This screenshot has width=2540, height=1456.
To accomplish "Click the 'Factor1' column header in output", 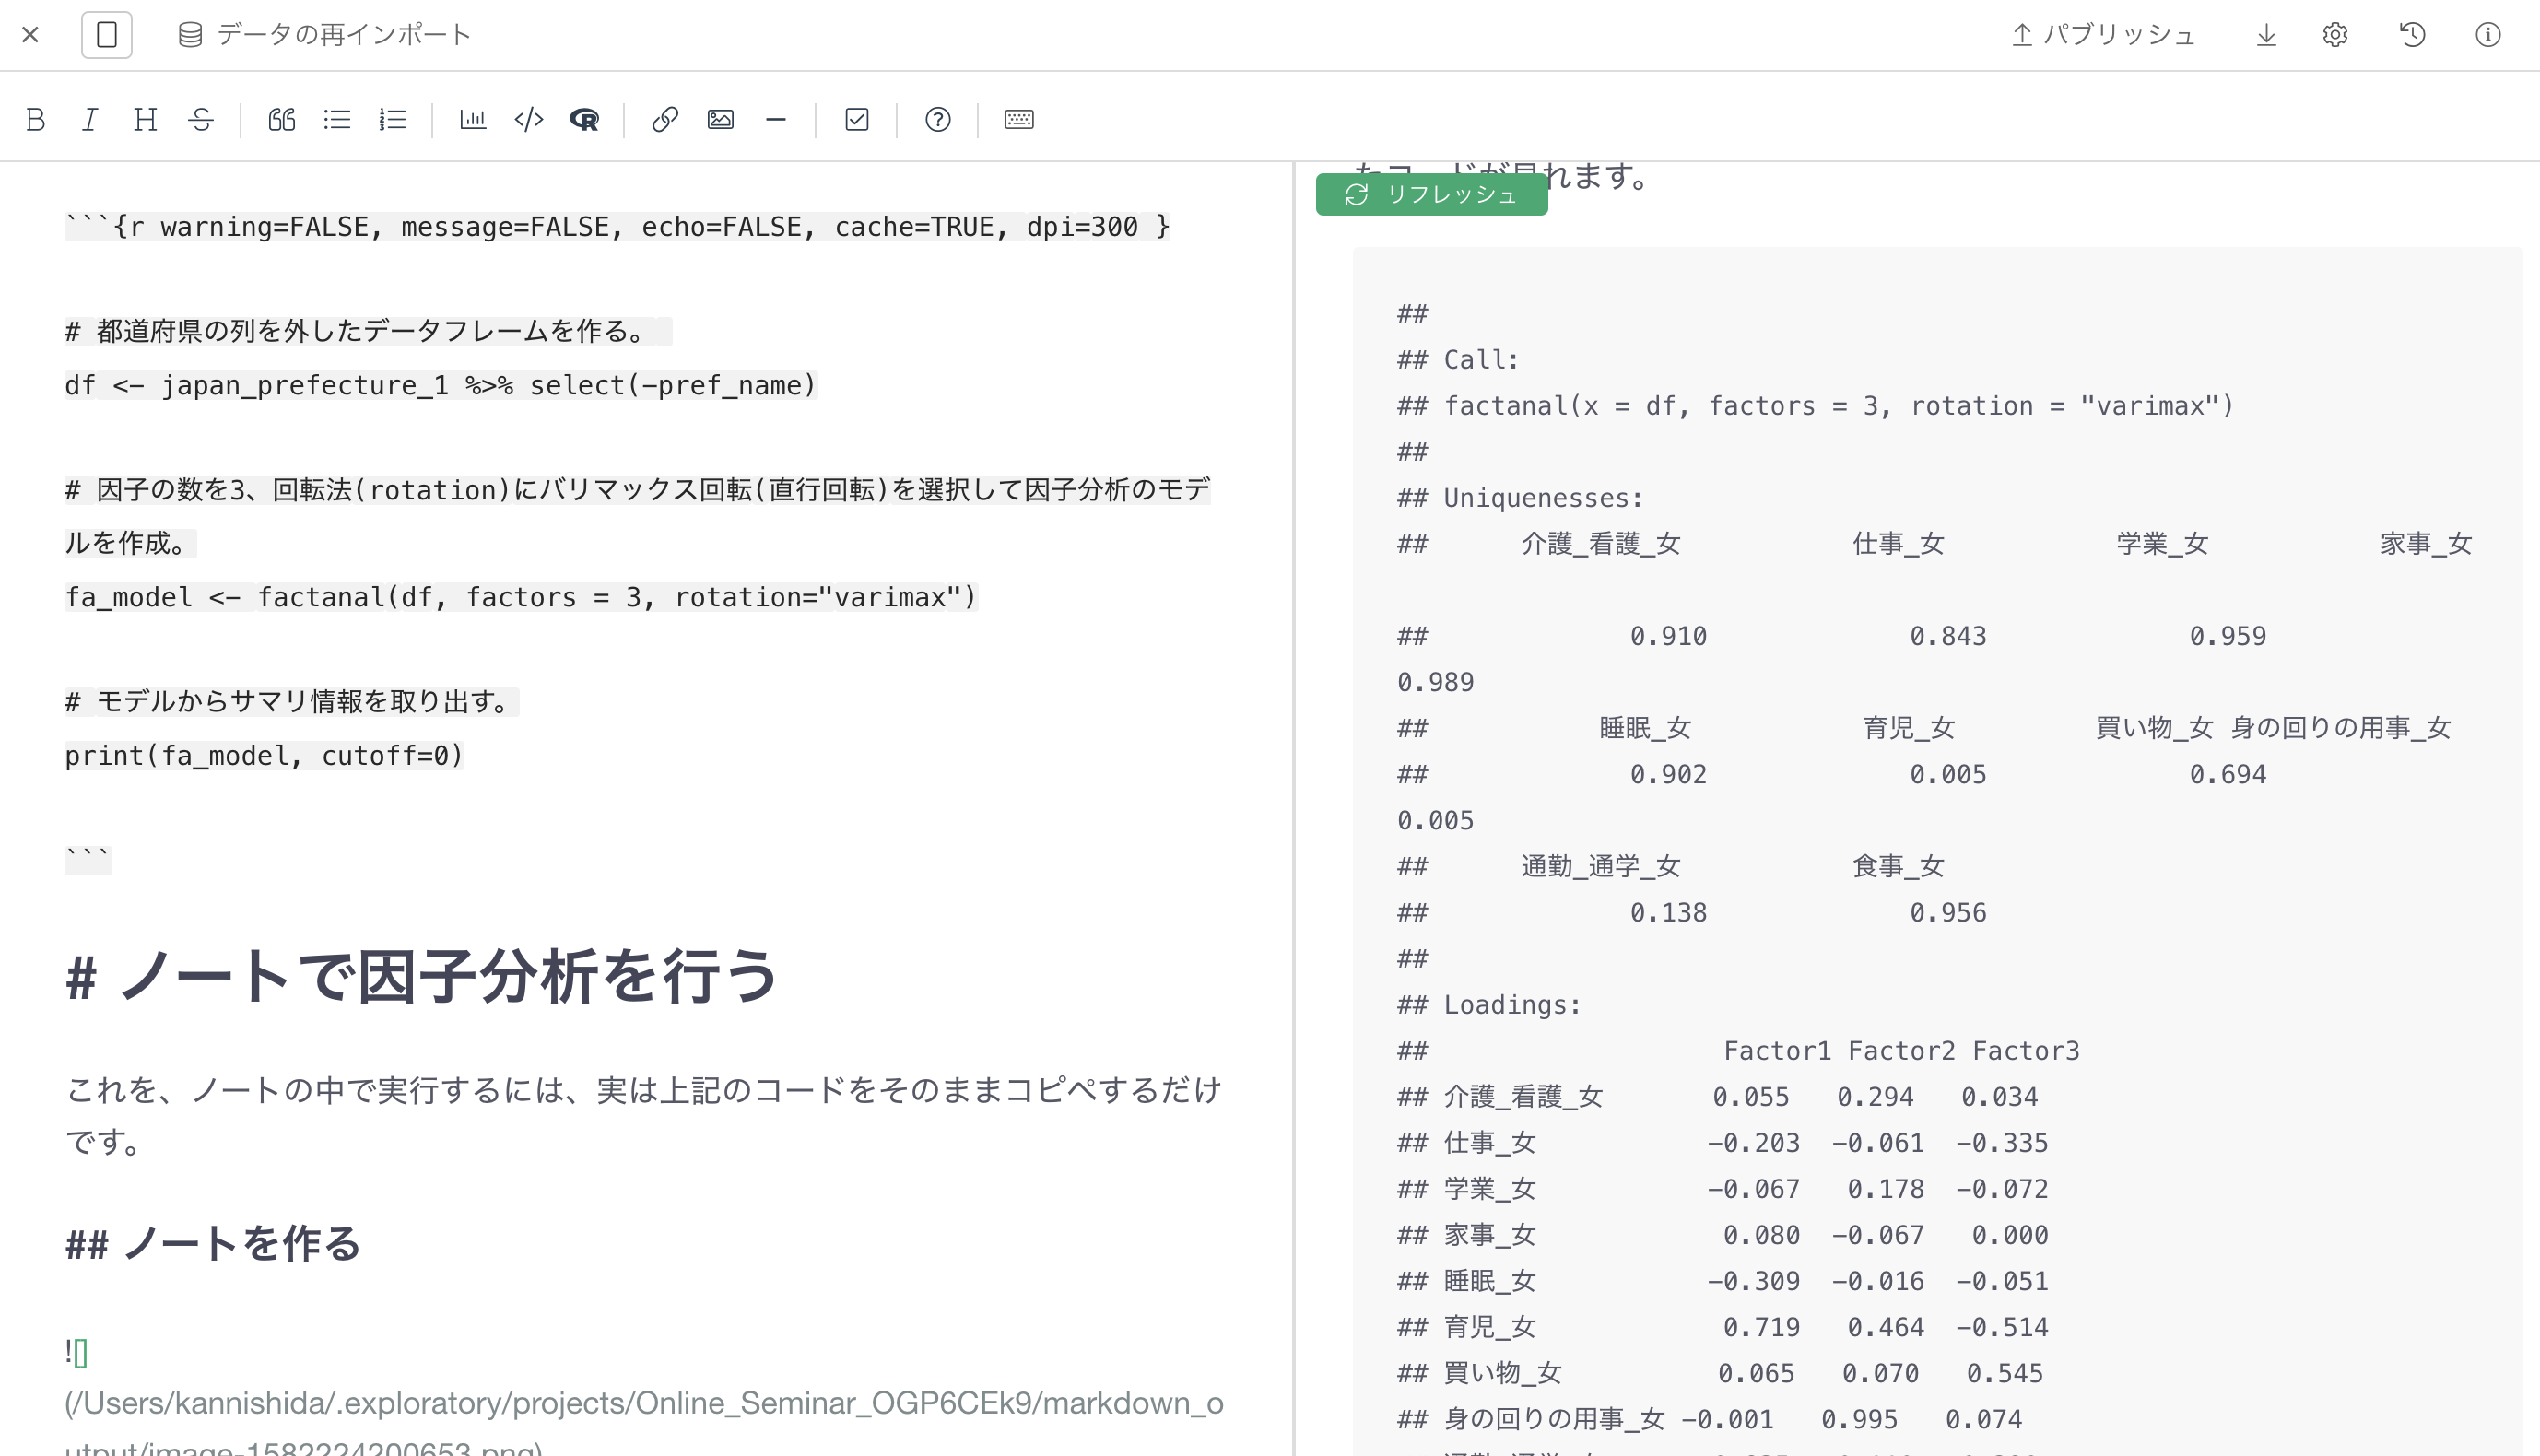I will 1777,1052.
